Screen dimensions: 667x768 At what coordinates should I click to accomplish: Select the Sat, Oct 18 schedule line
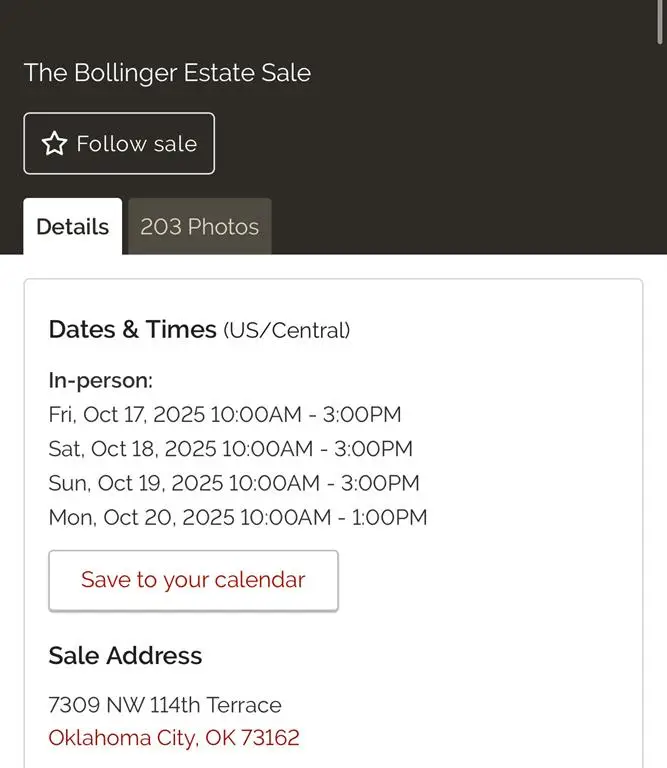coord(230,449)
